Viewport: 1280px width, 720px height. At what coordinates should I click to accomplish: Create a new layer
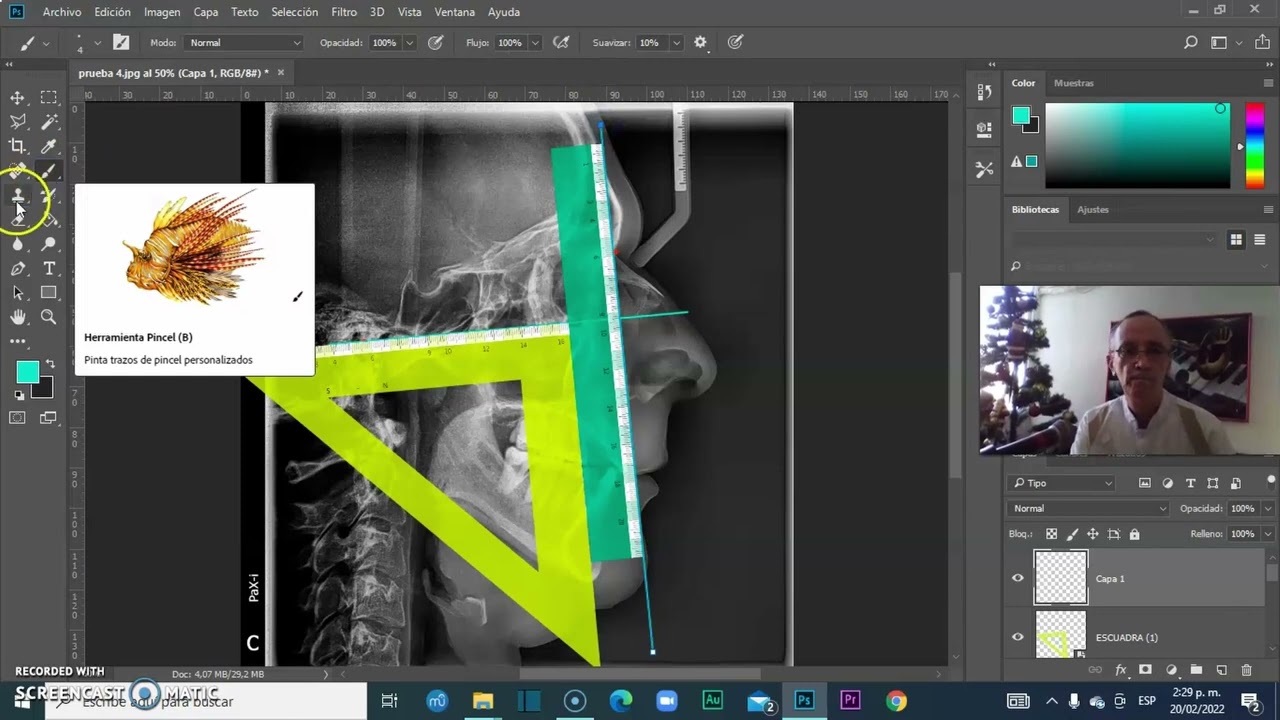coord(1221,670)
